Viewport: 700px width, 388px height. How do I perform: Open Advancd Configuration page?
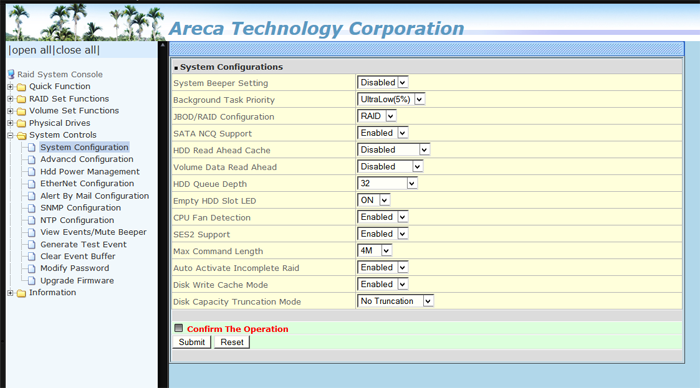[x=87, y=159]
